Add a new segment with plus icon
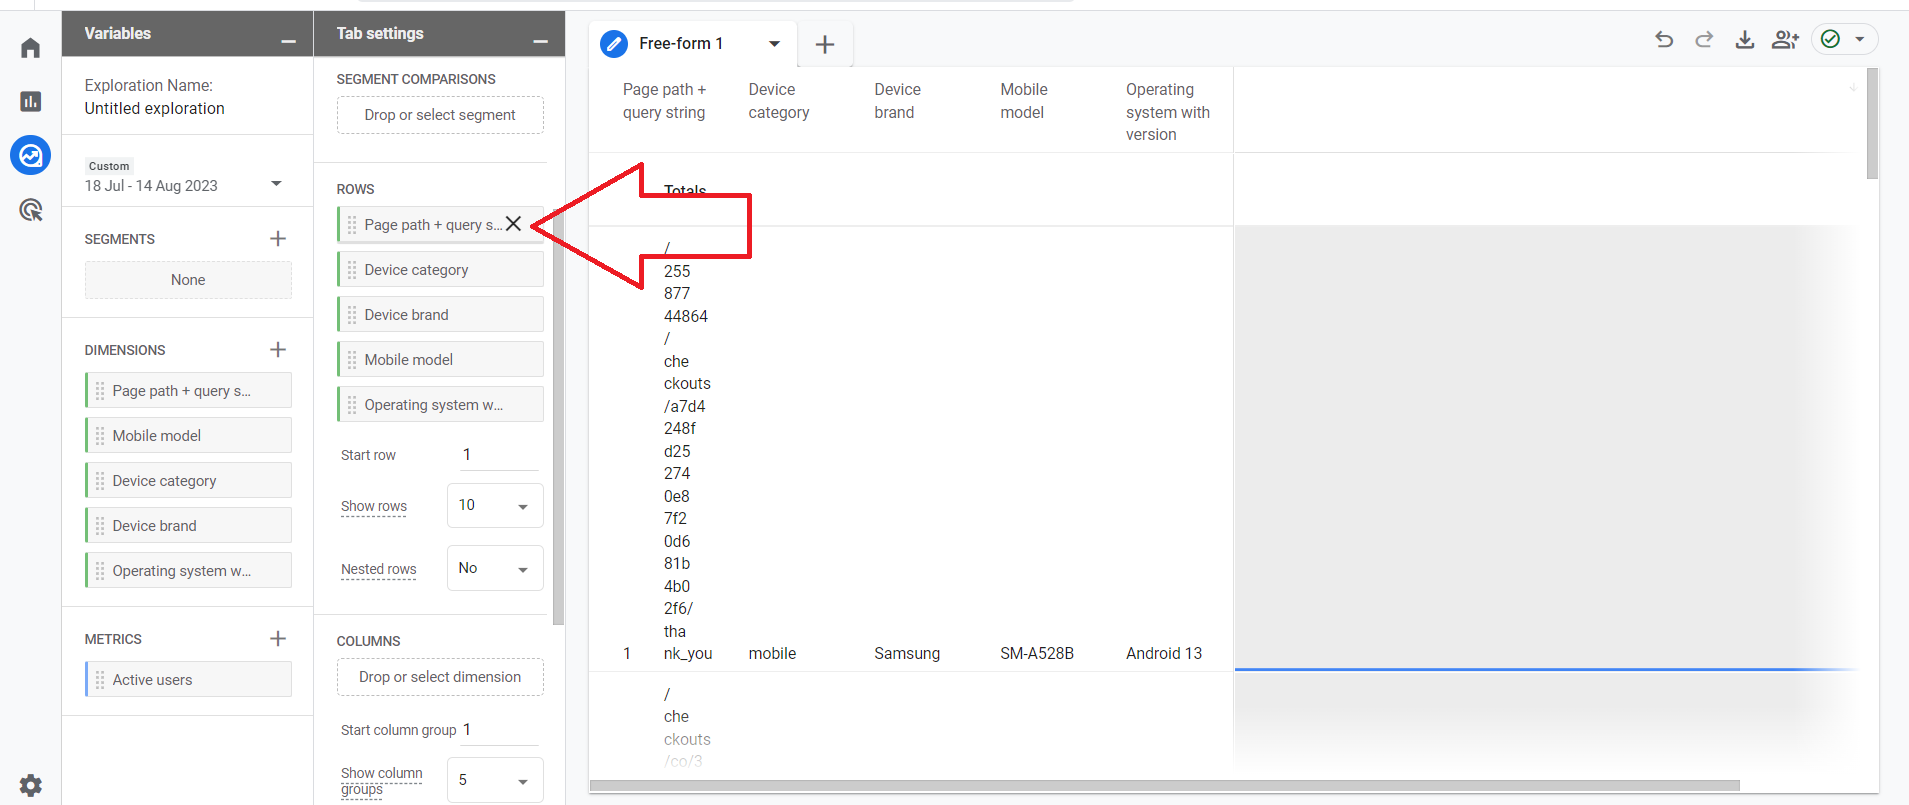The width and height of the screenshot is (1909, 805). tap(278, 238)
